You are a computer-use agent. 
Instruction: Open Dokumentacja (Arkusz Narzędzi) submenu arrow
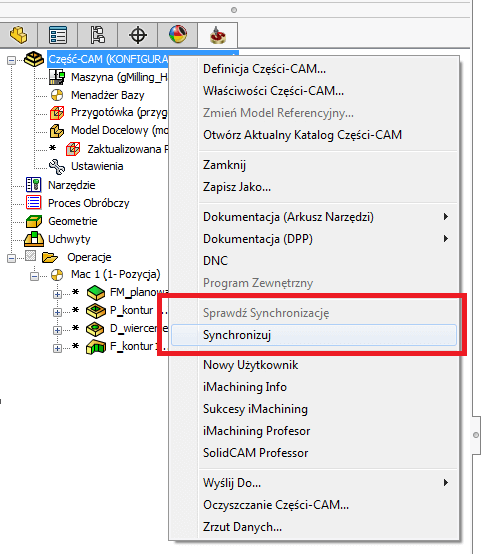446,217
